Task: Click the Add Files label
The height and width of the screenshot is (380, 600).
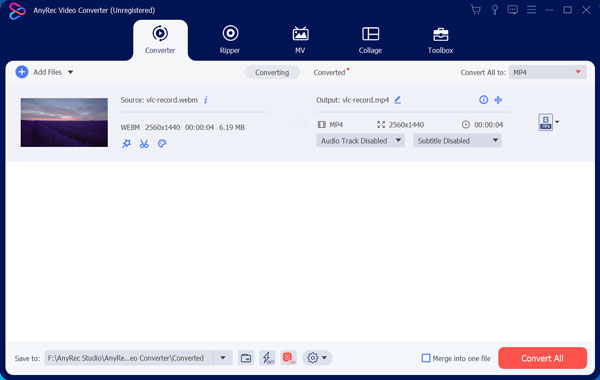Action: (47, 72)
